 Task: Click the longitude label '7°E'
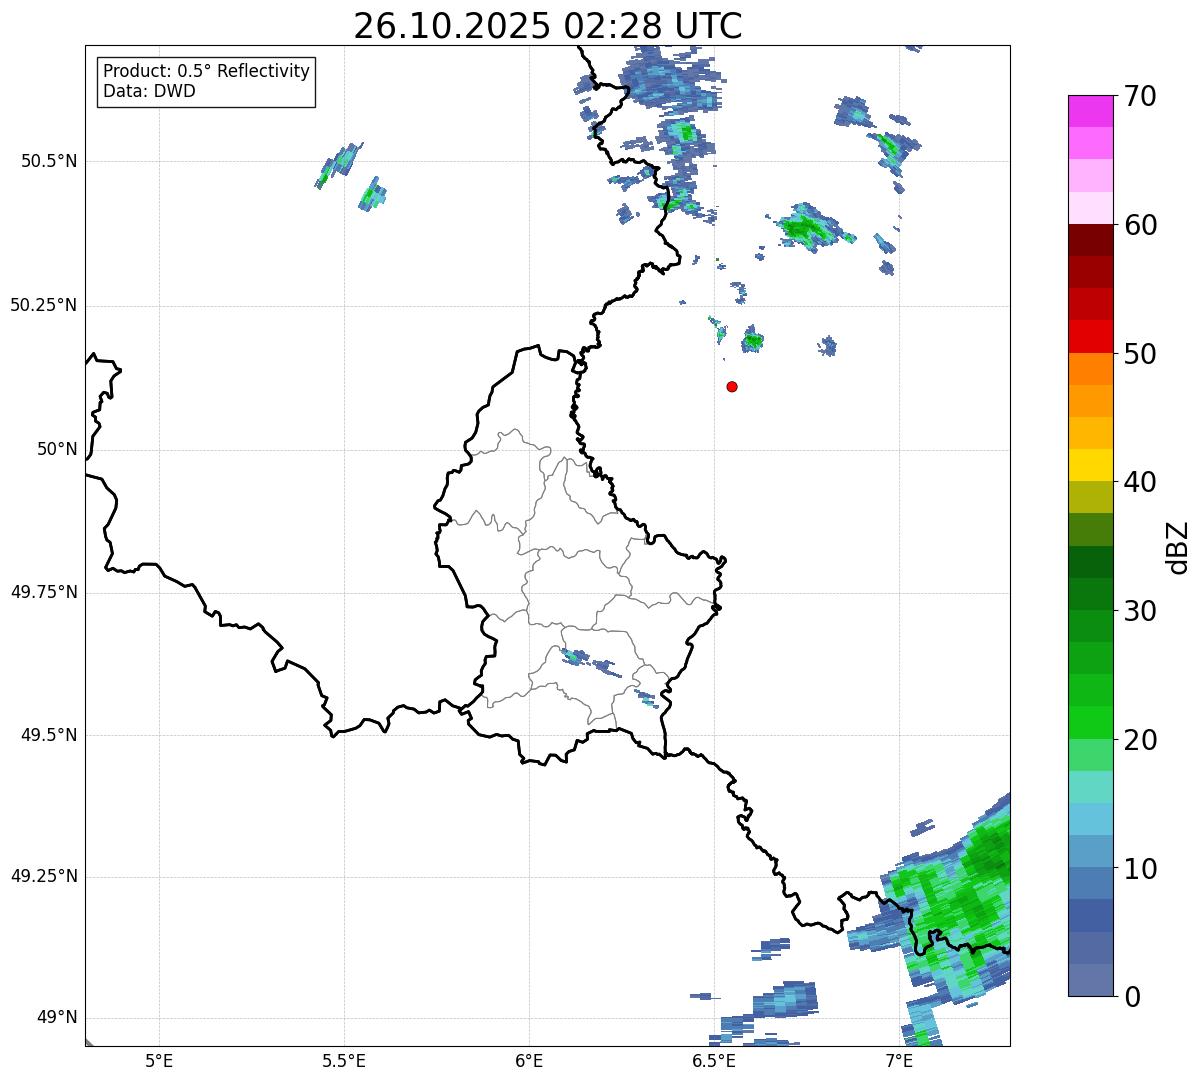pyautogui.click(x=899, y=1060)
